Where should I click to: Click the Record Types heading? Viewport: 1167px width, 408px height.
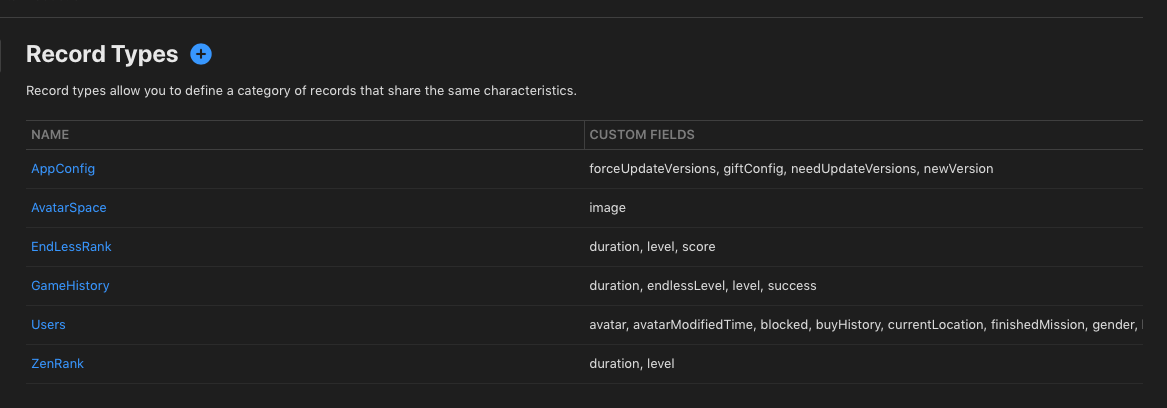tap(102, 54)
